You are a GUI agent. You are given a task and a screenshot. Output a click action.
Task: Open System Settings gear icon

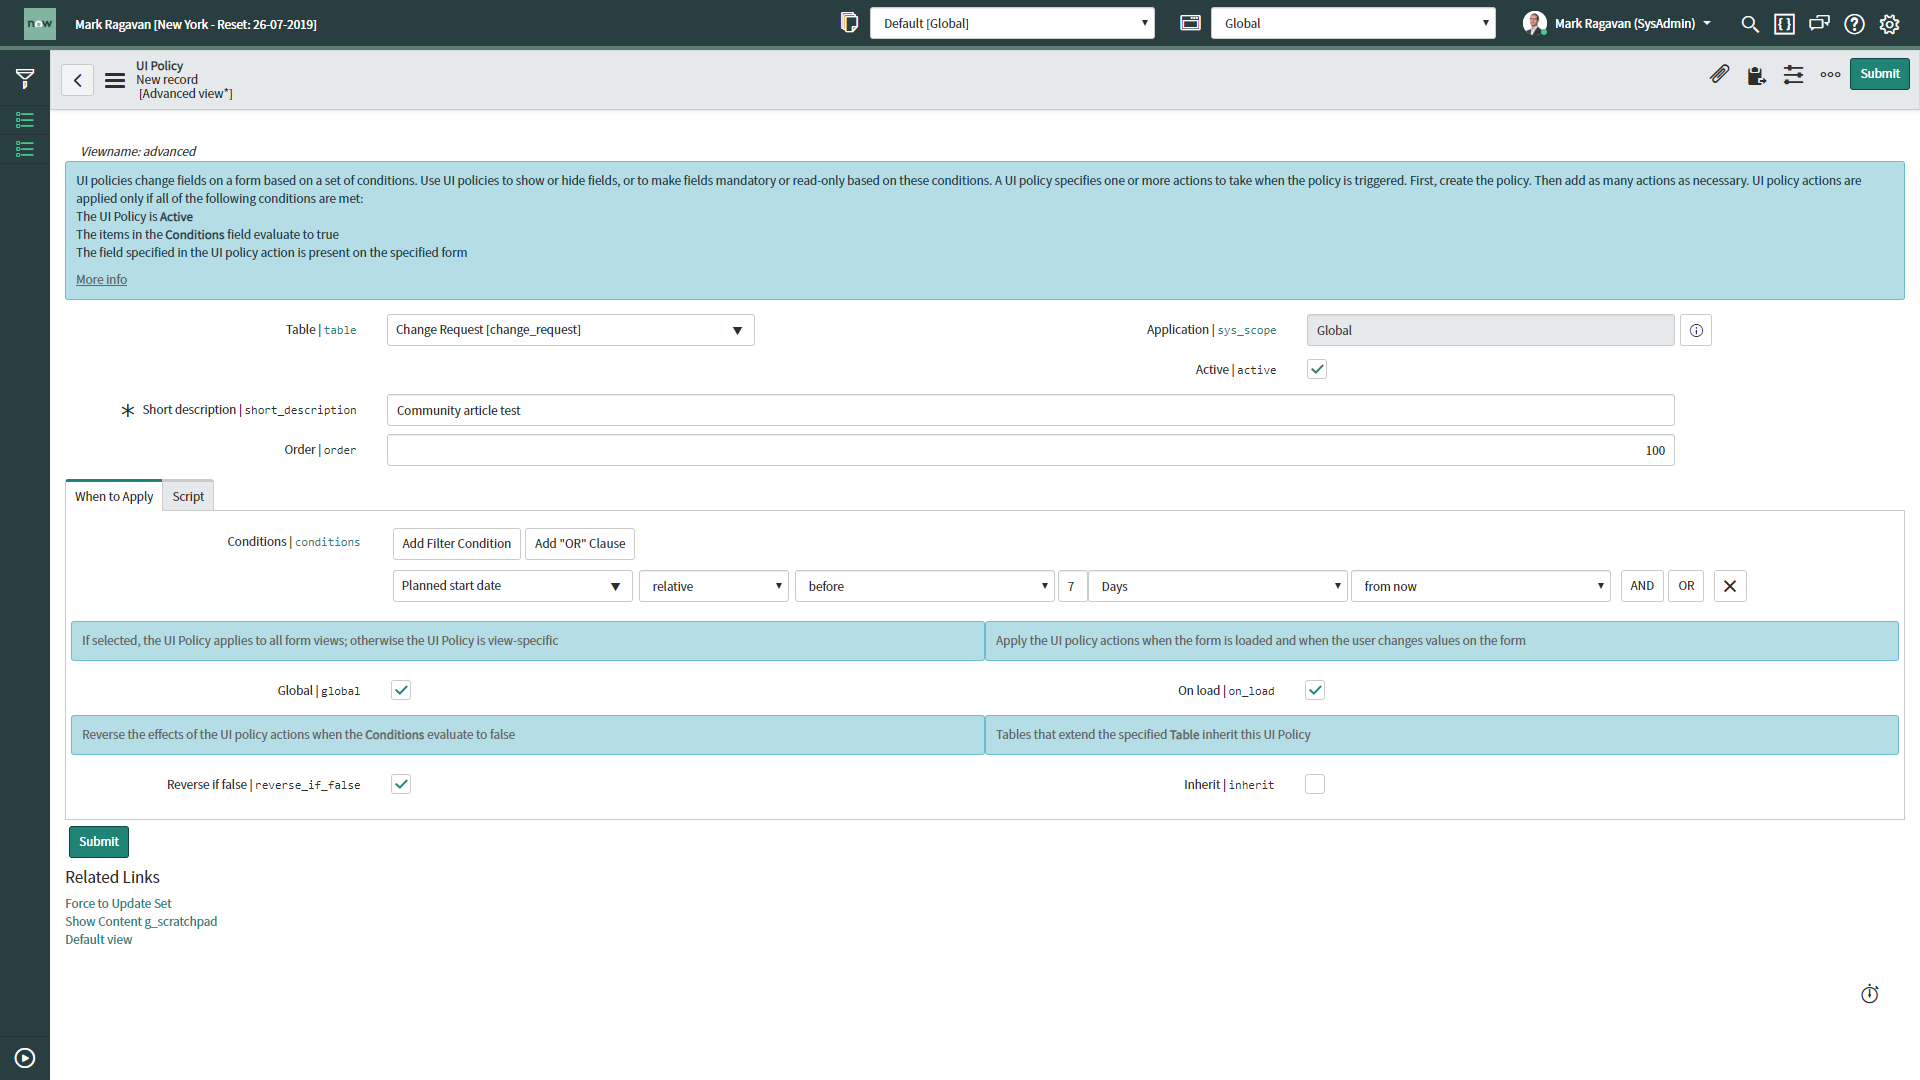[x=1890, y=23]
